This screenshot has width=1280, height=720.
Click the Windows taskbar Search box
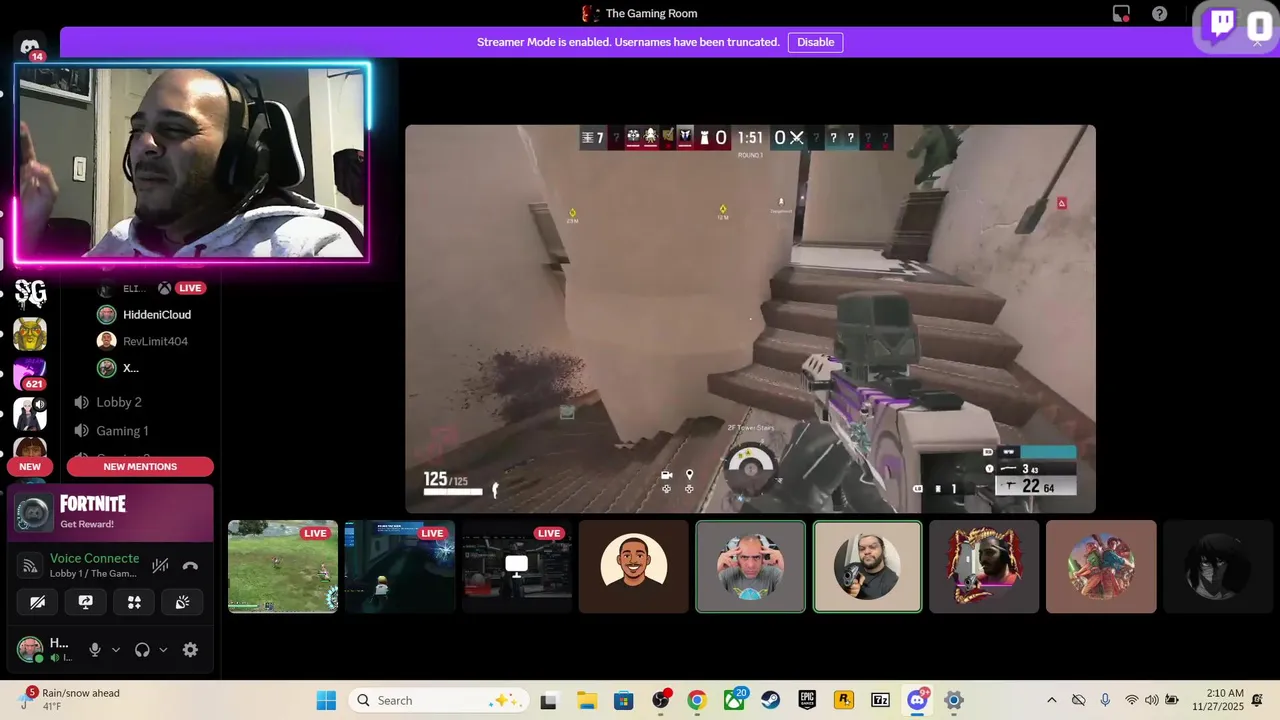pyautogui.click(x=439, y=700)
